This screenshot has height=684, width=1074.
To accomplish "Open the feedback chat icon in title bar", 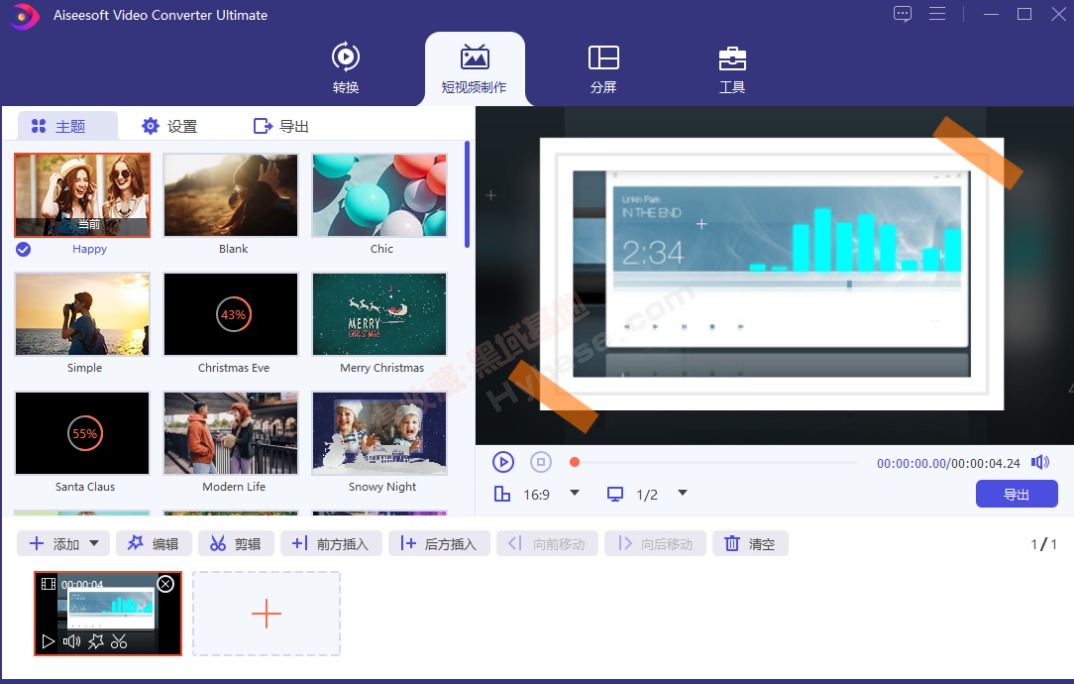I will pyautogui.click(x=902, y=14).
